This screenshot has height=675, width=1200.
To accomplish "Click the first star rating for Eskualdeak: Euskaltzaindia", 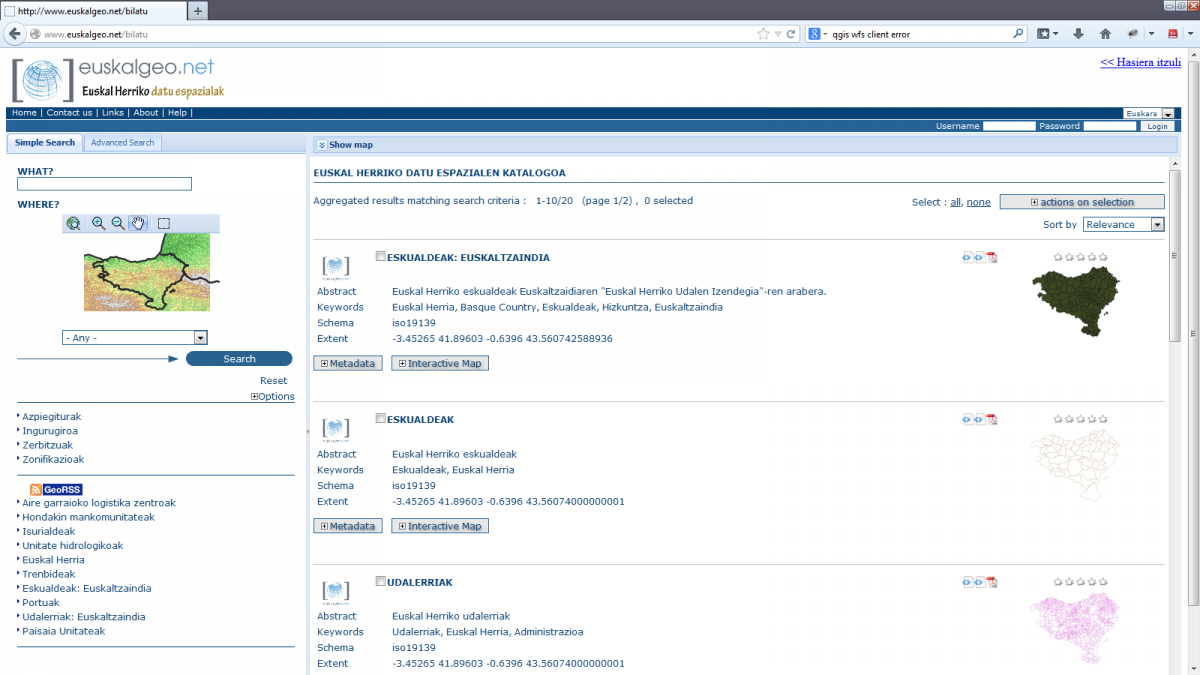I will (1058, 257).
